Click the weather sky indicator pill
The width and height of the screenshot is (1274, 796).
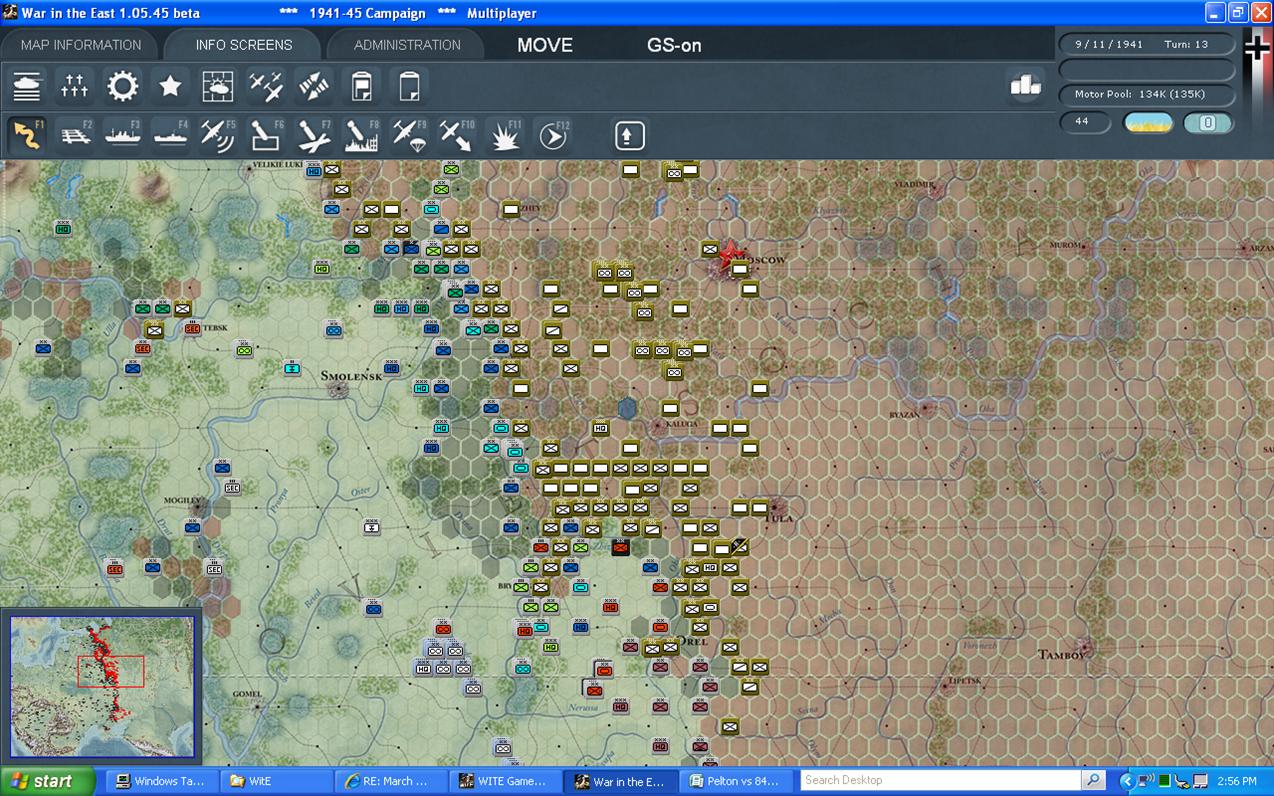1149,123
